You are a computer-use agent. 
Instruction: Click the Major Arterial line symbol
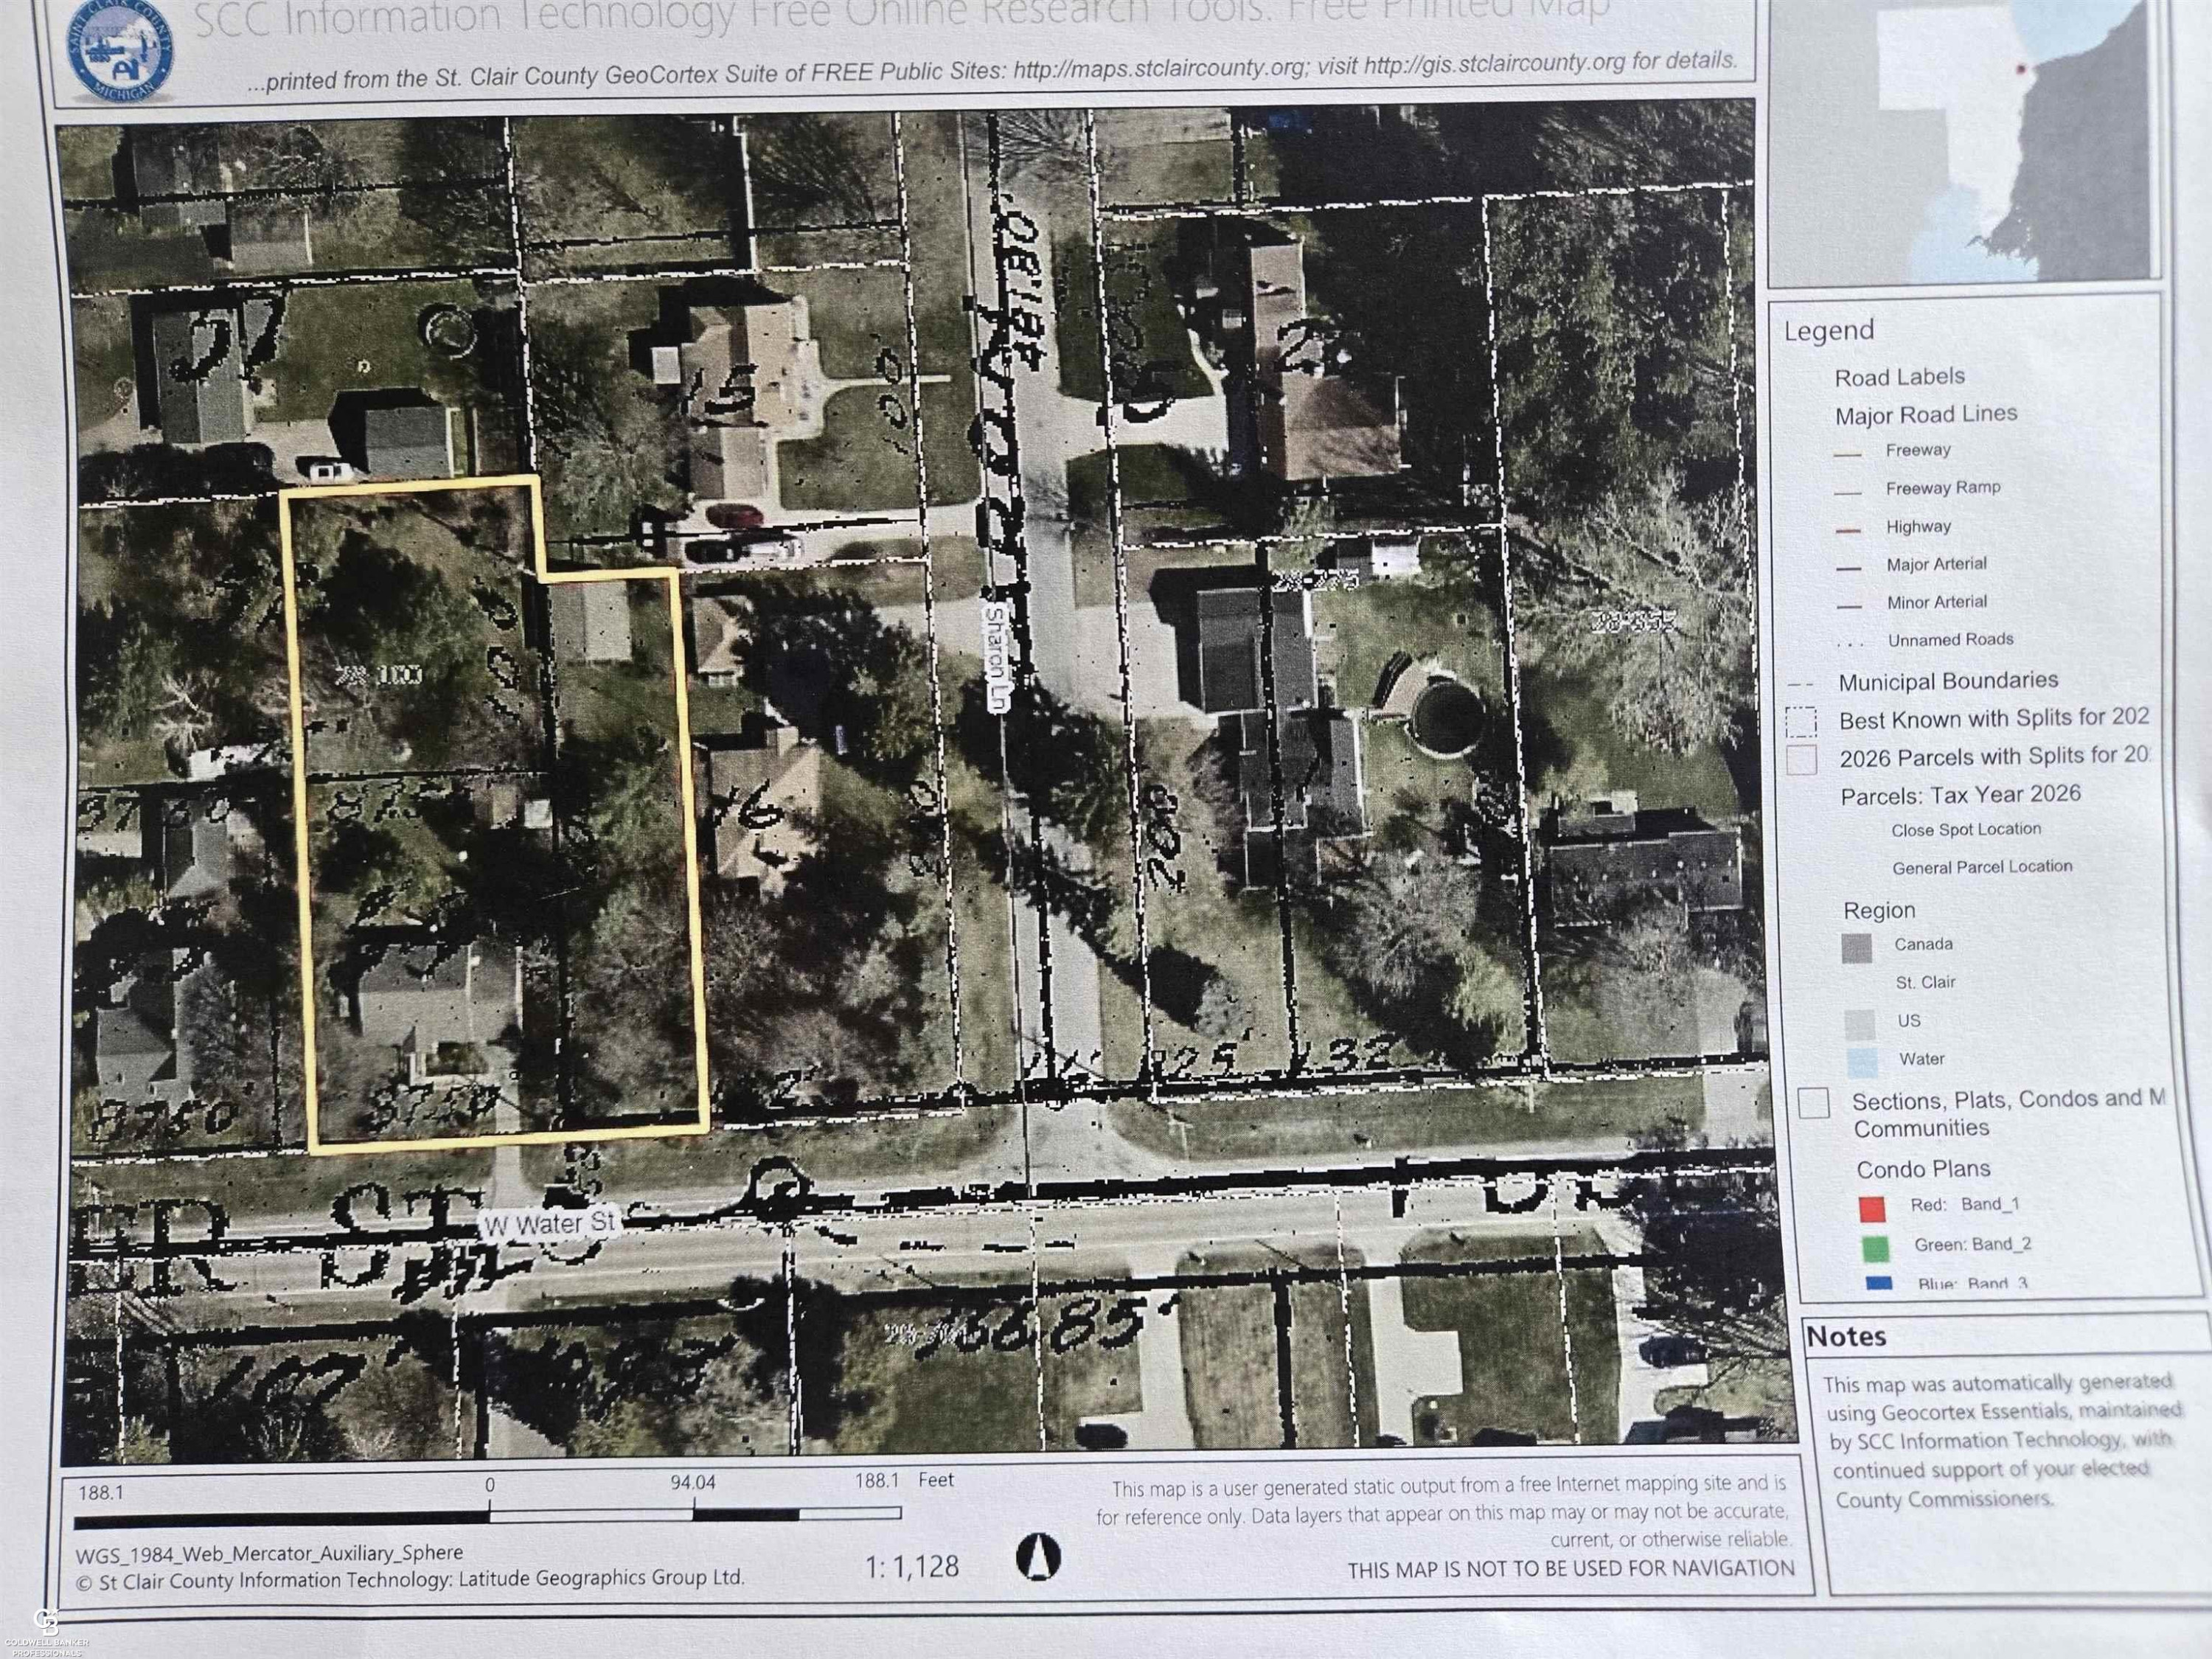pos(1848,568)
